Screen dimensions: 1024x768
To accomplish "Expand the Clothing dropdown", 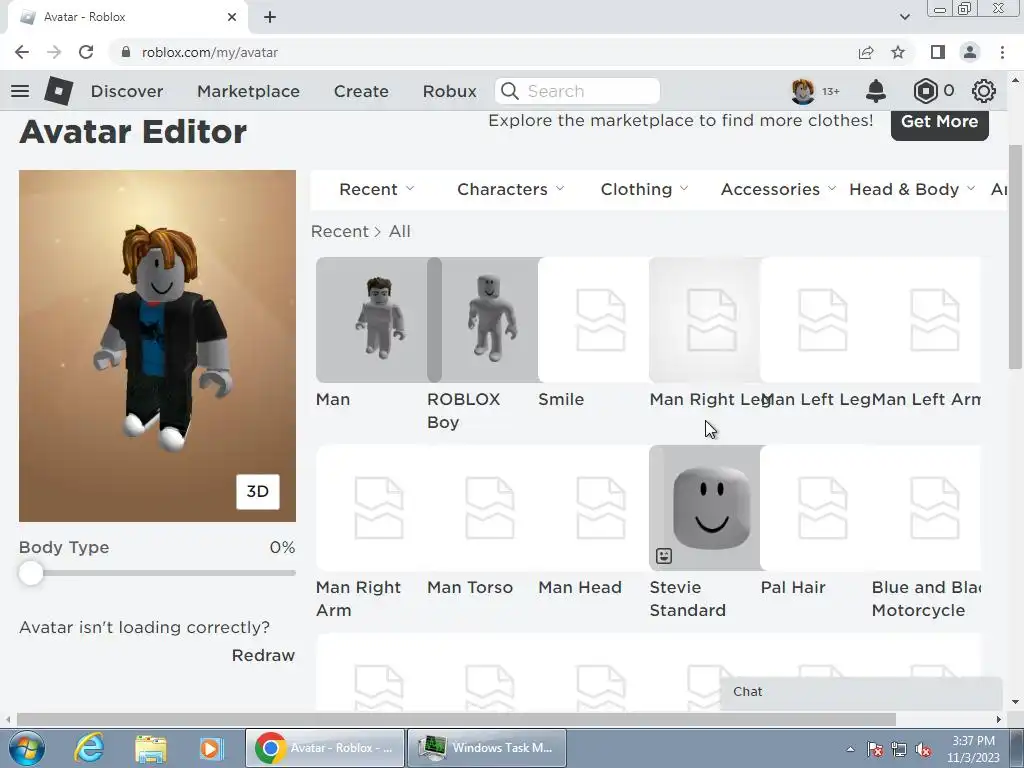I will coord(645,189).
